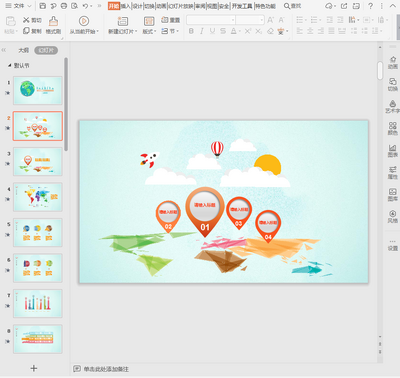Open the font name combo box
400x378 pixels.
click(211, 20)
